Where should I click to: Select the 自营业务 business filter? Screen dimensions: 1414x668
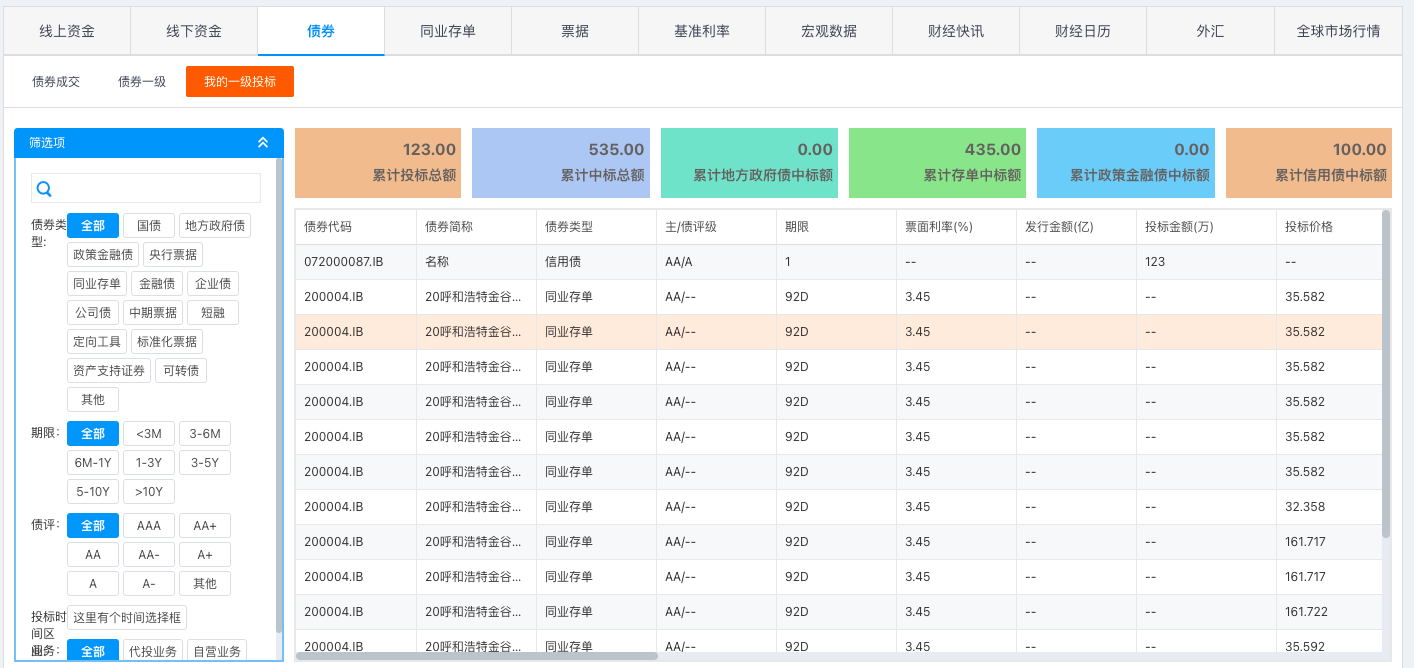[217, 651]
